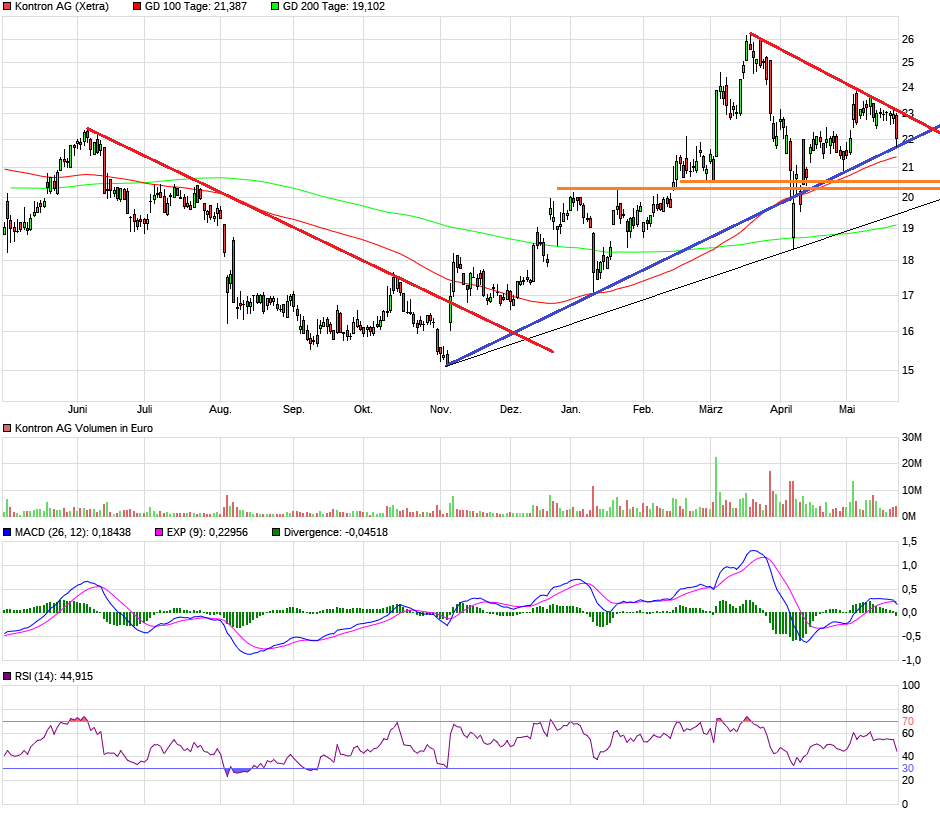940x814 pixels.
Task: Click the green GD 200 Tage legend swatch
Action: [275, 7]
